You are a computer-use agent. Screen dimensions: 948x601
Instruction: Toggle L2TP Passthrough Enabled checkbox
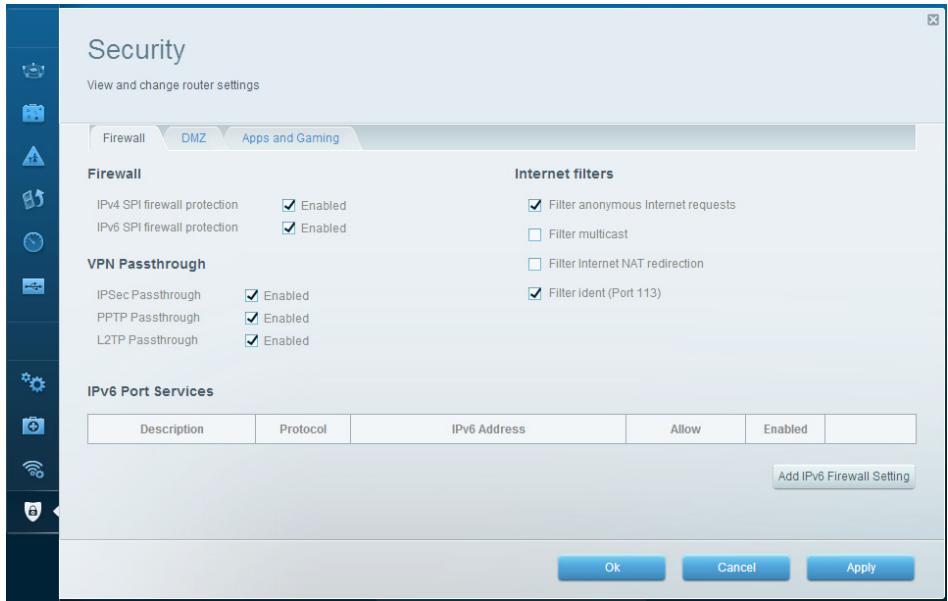pos(252,340)
